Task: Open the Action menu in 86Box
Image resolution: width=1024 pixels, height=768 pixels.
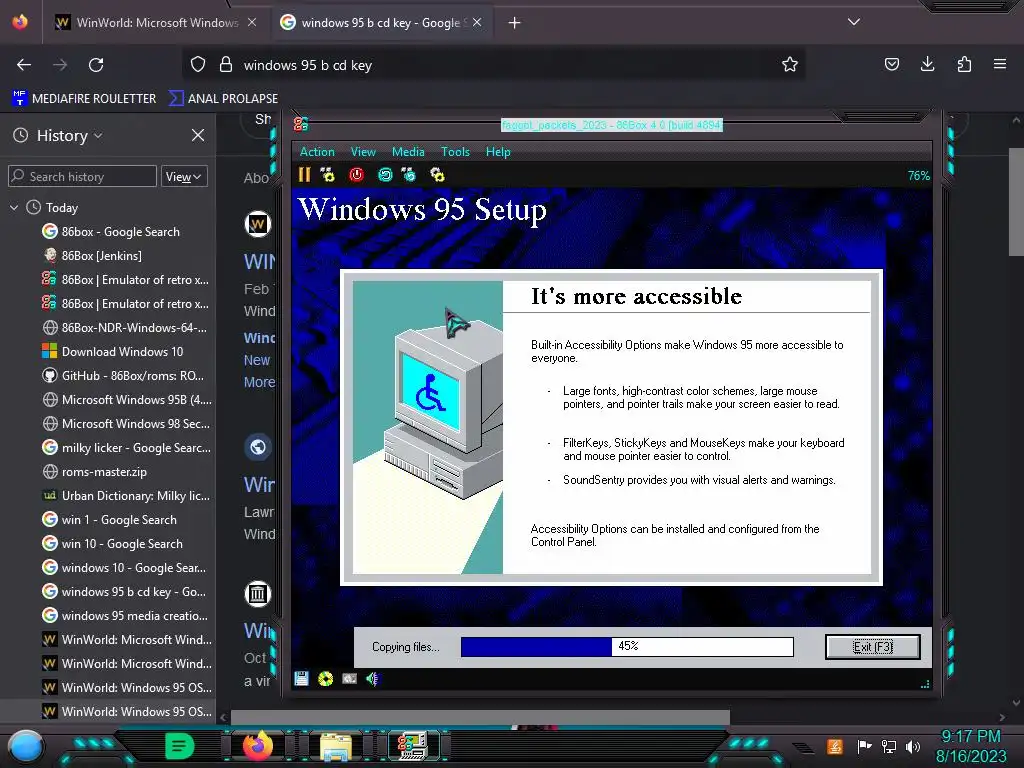Action: click(317, 152)
